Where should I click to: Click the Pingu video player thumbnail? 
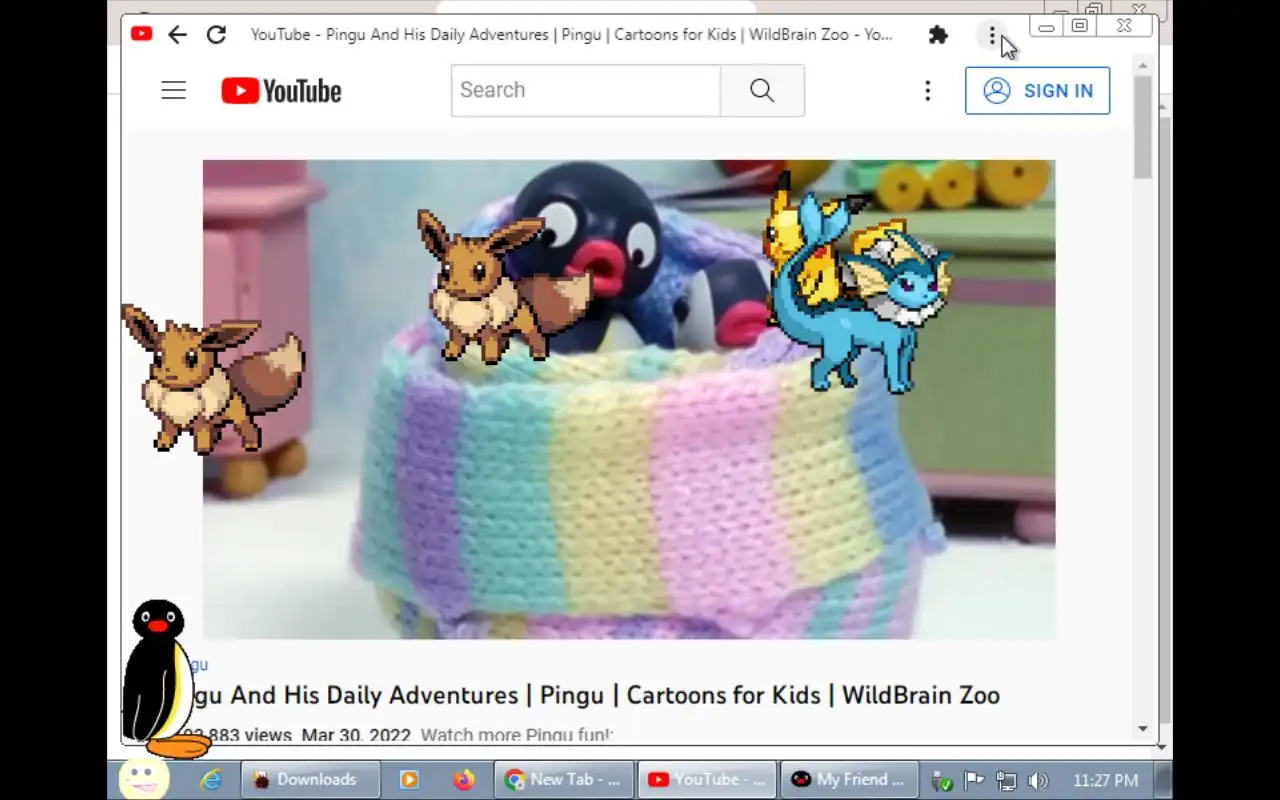(x=628, y=399)
